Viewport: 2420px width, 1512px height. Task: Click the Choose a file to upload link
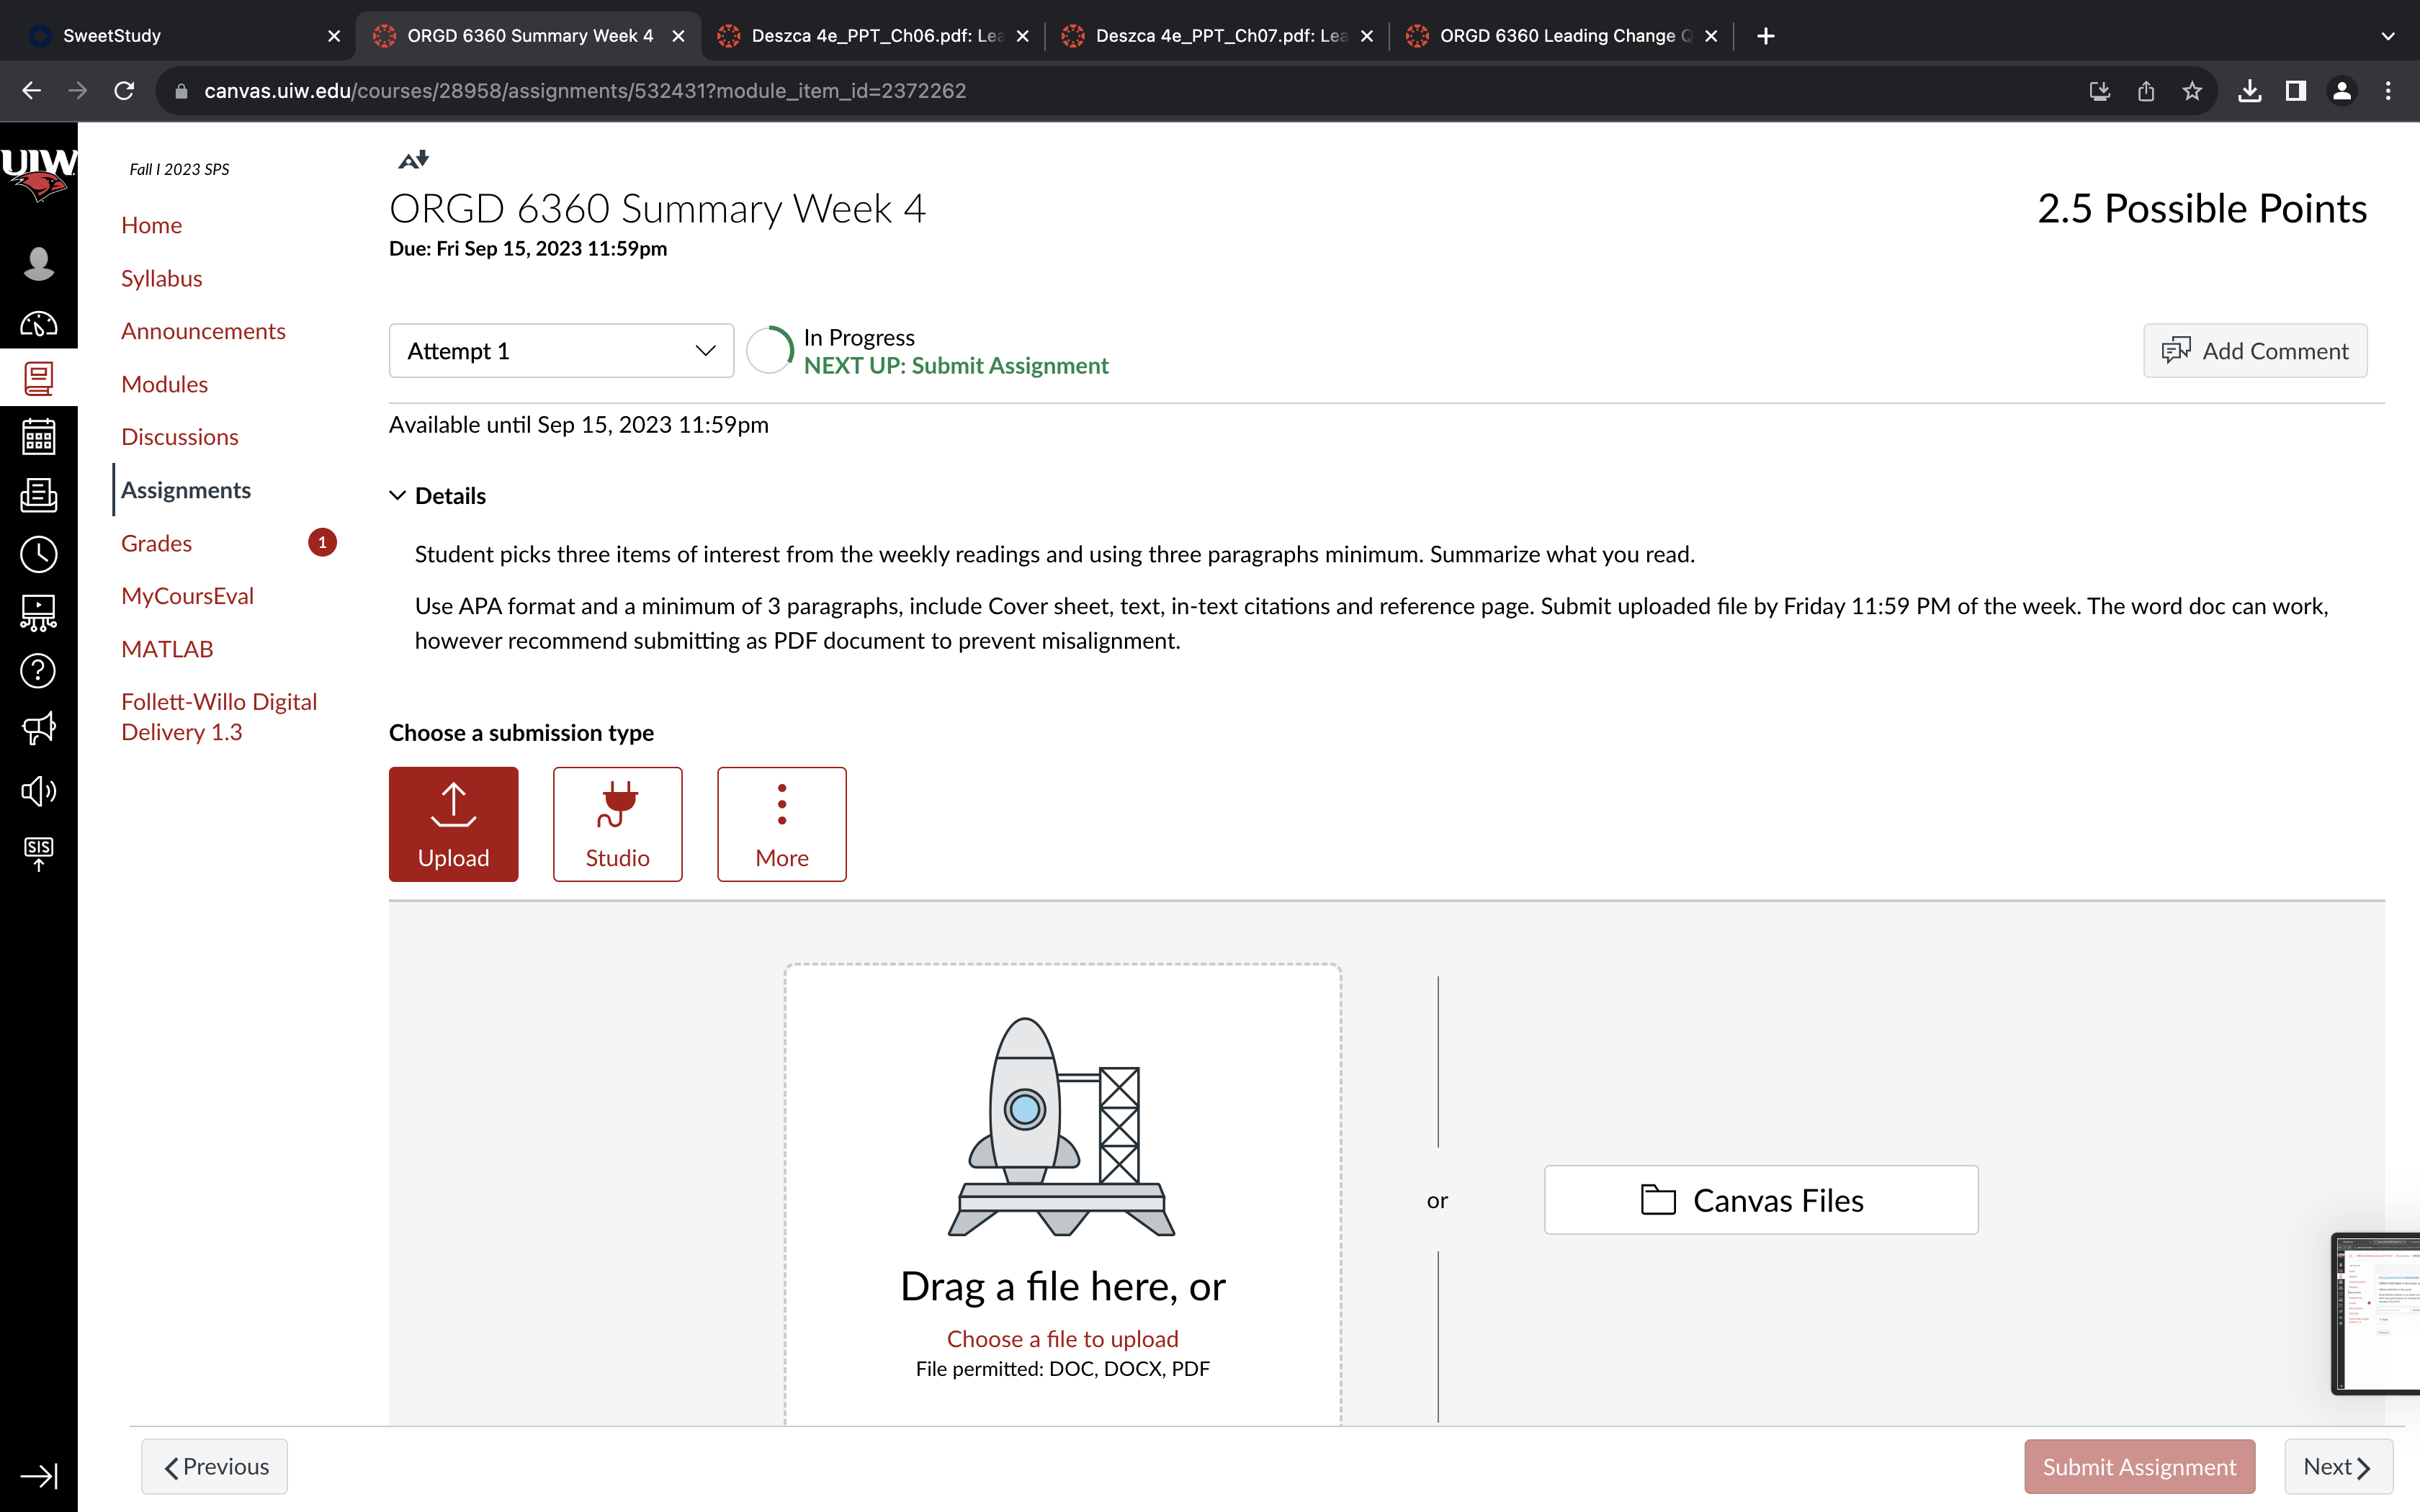[x=1062, y=1338]
